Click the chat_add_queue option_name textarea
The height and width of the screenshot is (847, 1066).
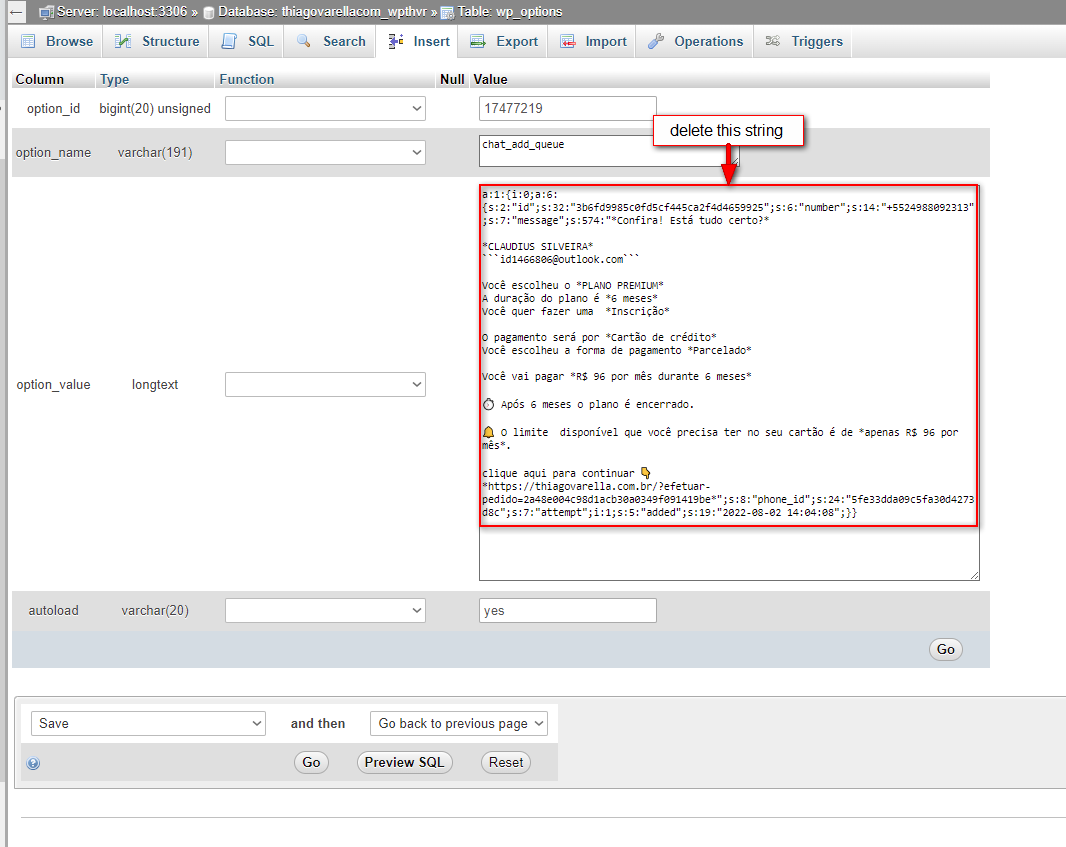[608, 151]
